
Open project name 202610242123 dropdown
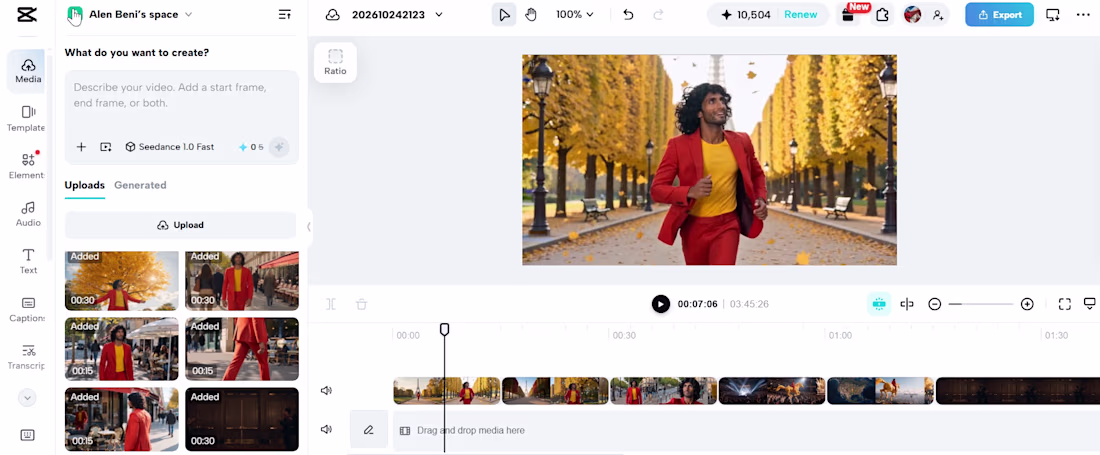click(397, 15)
